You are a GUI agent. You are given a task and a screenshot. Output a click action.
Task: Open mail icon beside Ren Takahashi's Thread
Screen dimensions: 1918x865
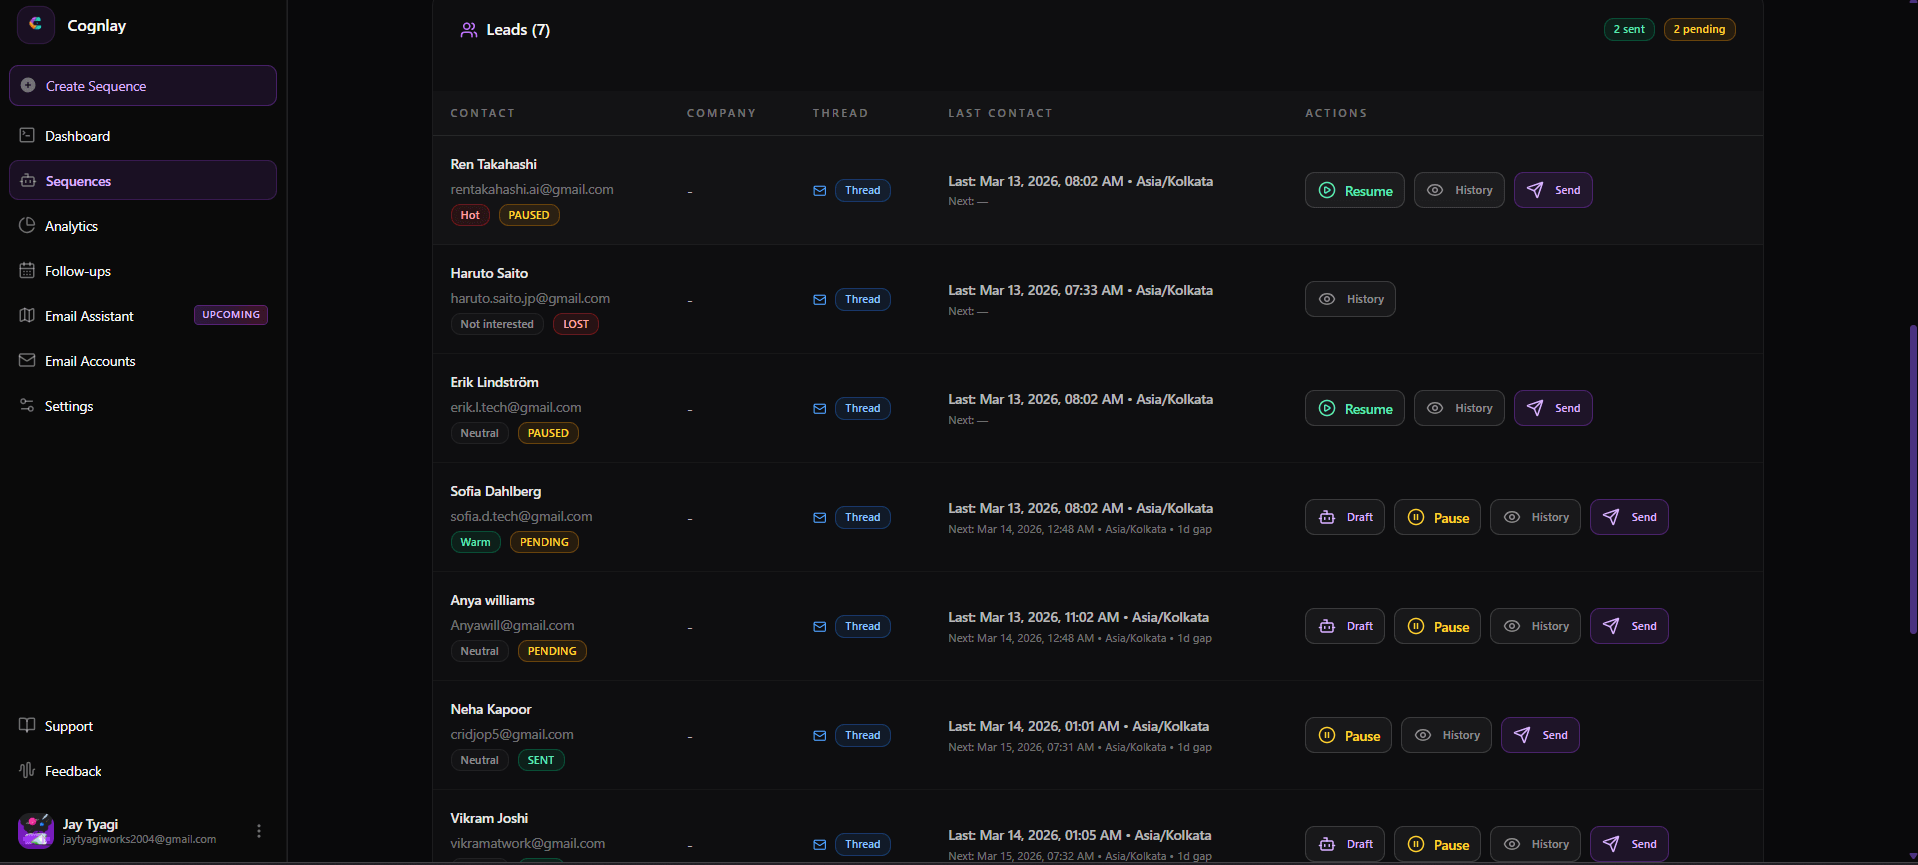(x=819, y=191)
